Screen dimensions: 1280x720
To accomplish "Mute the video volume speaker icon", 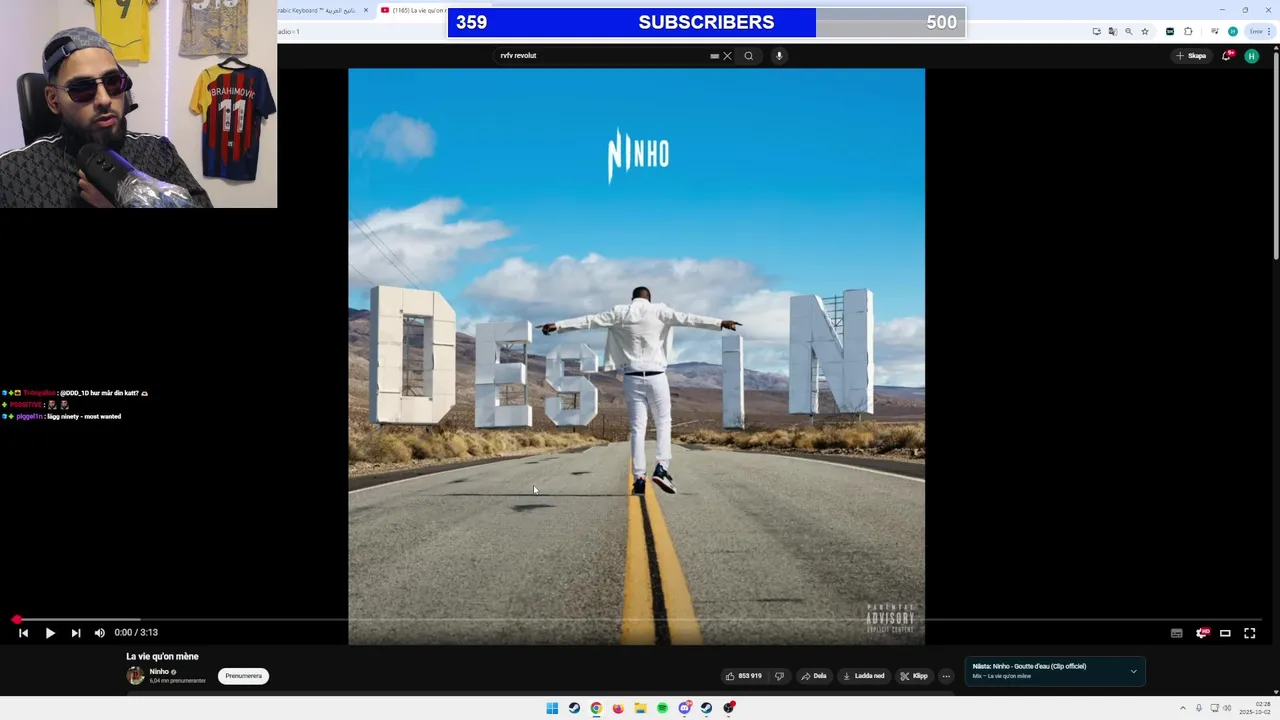I will [99, 633].
